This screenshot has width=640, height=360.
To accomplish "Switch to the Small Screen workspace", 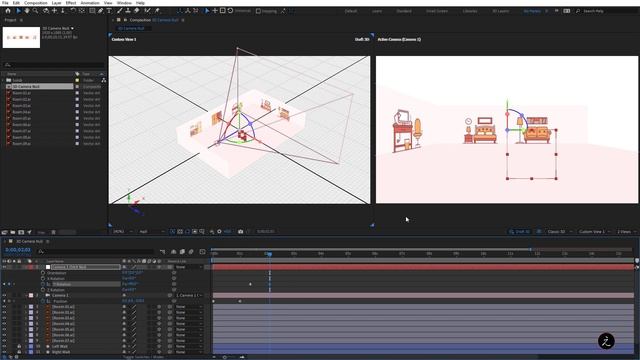I will 437,11.
